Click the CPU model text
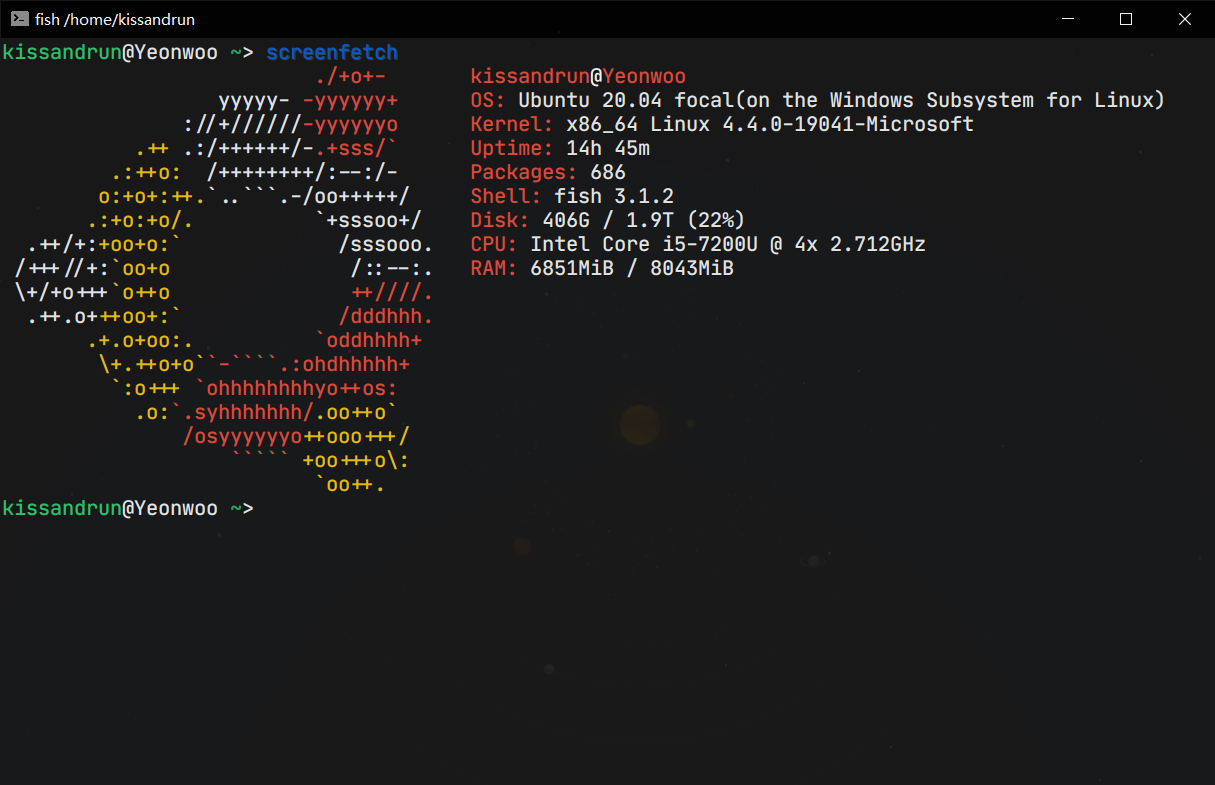Viewport: 1215px width, 785px height. coord(720,243)
